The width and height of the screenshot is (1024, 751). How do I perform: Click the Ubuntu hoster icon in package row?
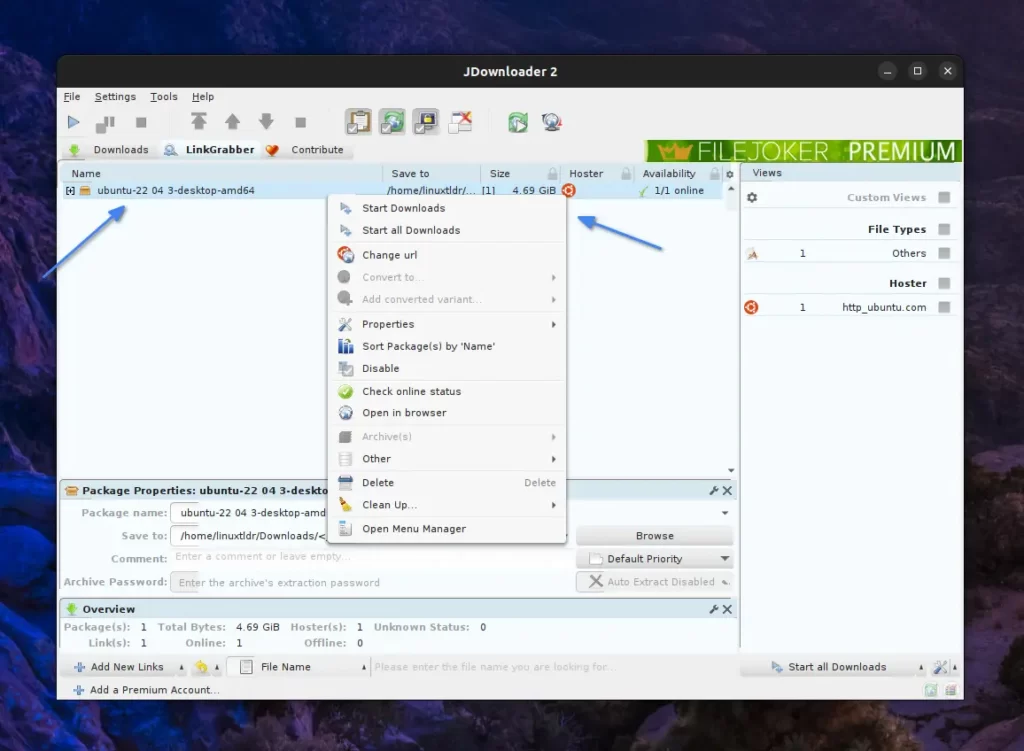[x=569, y=191]
